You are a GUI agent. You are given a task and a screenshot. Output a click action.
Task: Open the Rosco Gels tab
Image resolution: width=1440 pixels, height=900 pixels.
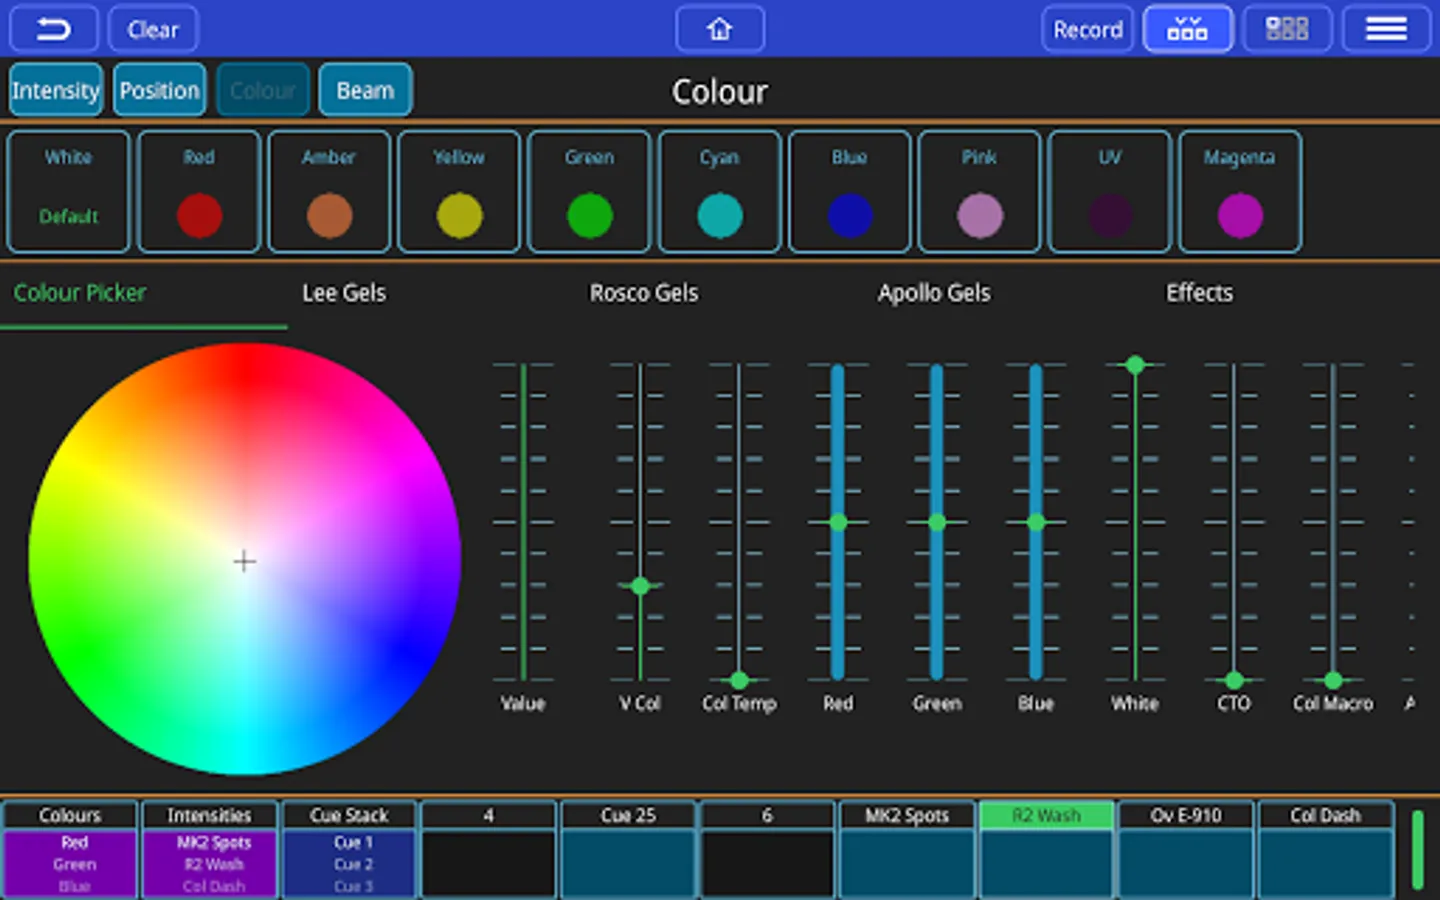coord(643,293)
